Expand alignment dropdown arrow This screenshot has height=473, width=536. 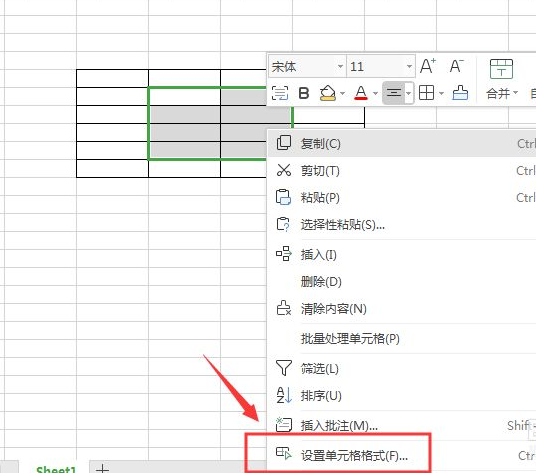(408, 93)
